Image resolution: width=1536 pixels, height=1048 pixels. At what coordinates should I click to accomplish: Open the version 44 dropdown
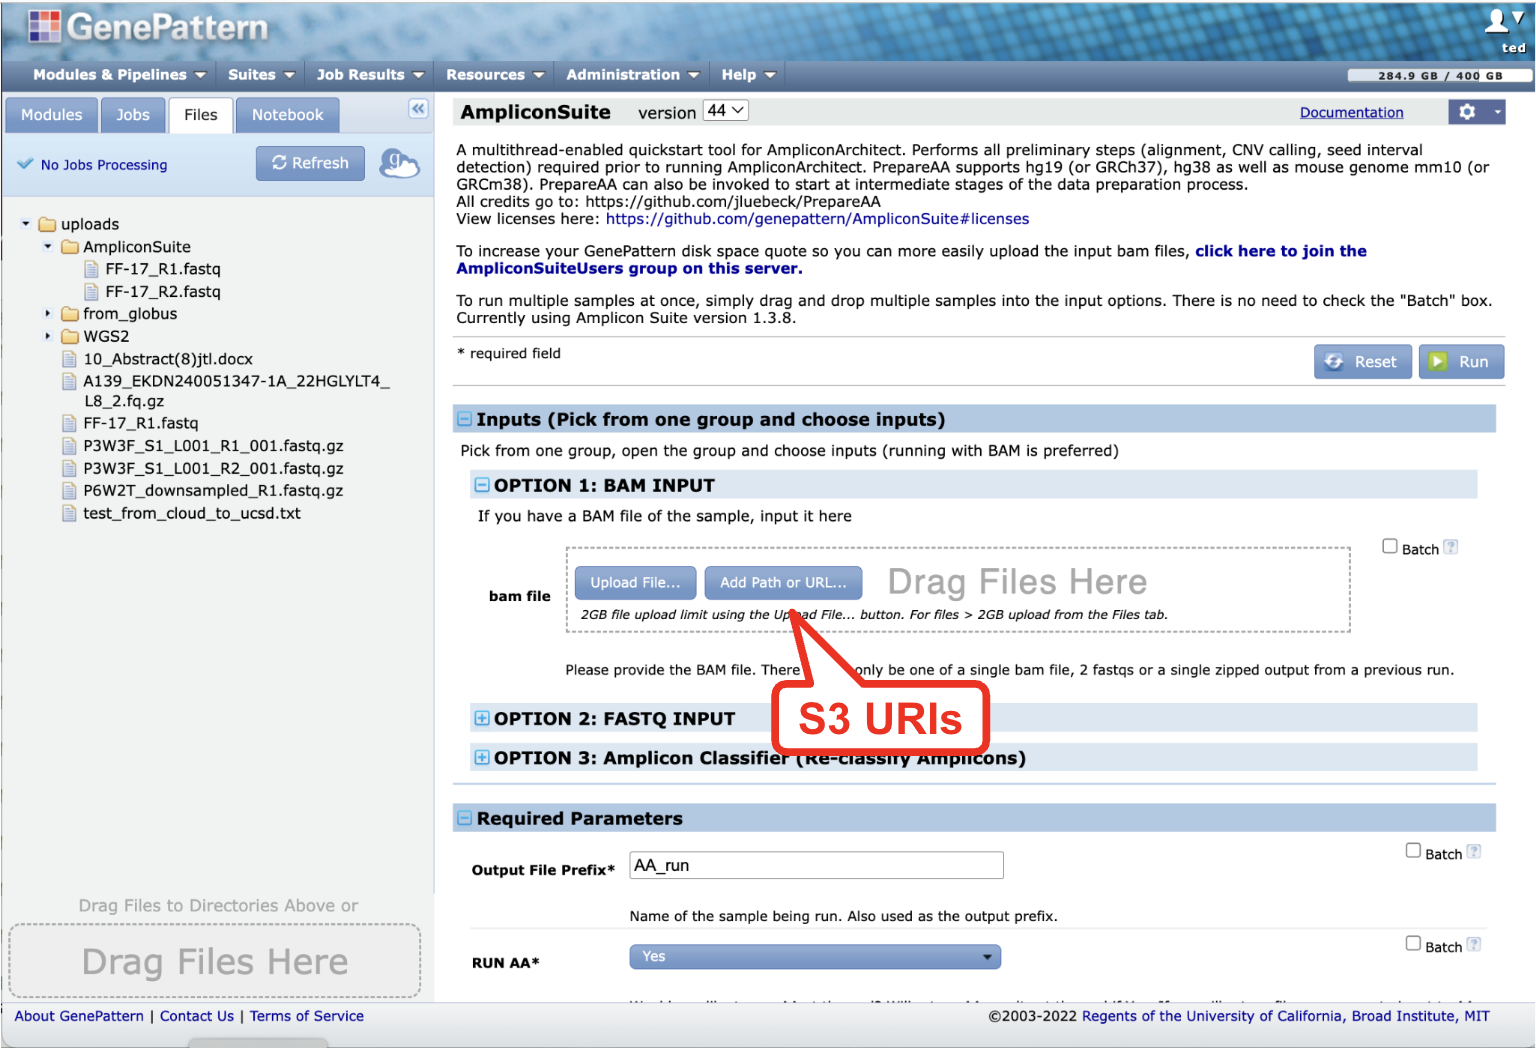[x=726, y=111]
